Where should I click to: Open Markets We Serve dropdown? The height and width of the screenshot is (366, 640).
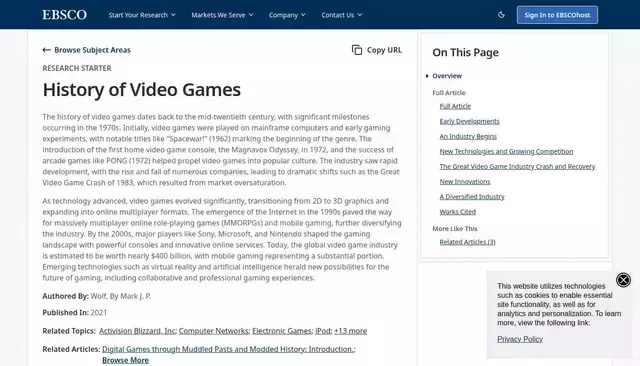tap(222, 15)
